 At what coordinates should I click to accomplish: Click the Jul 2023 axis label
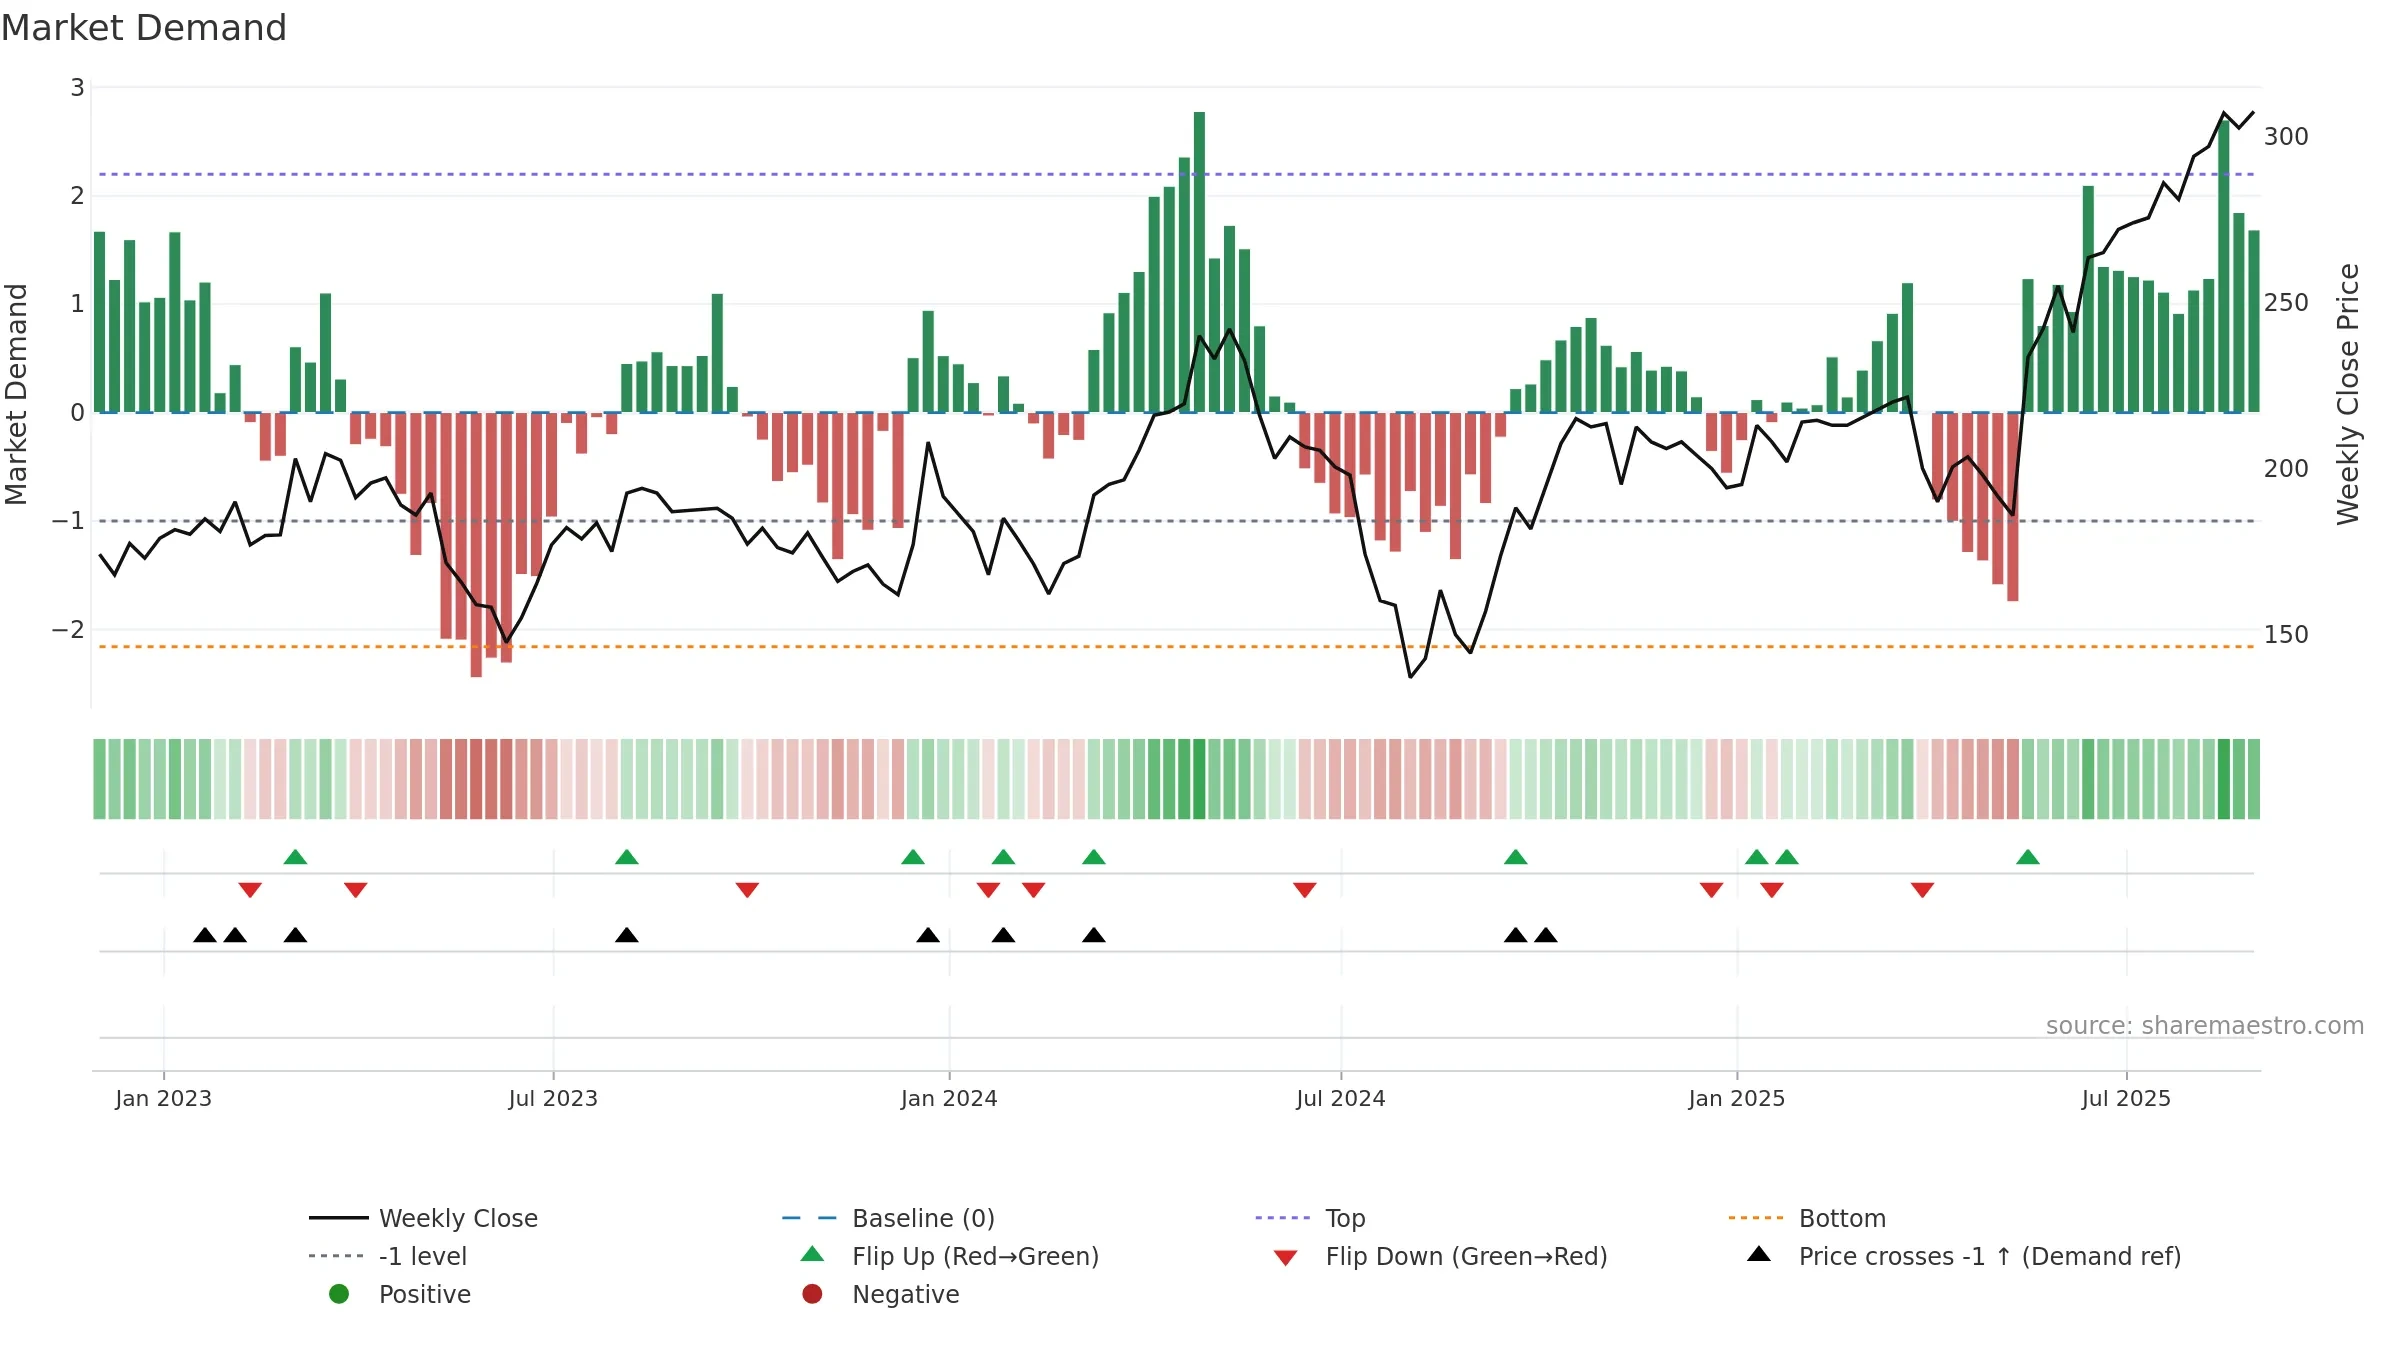coord(553,1098)
